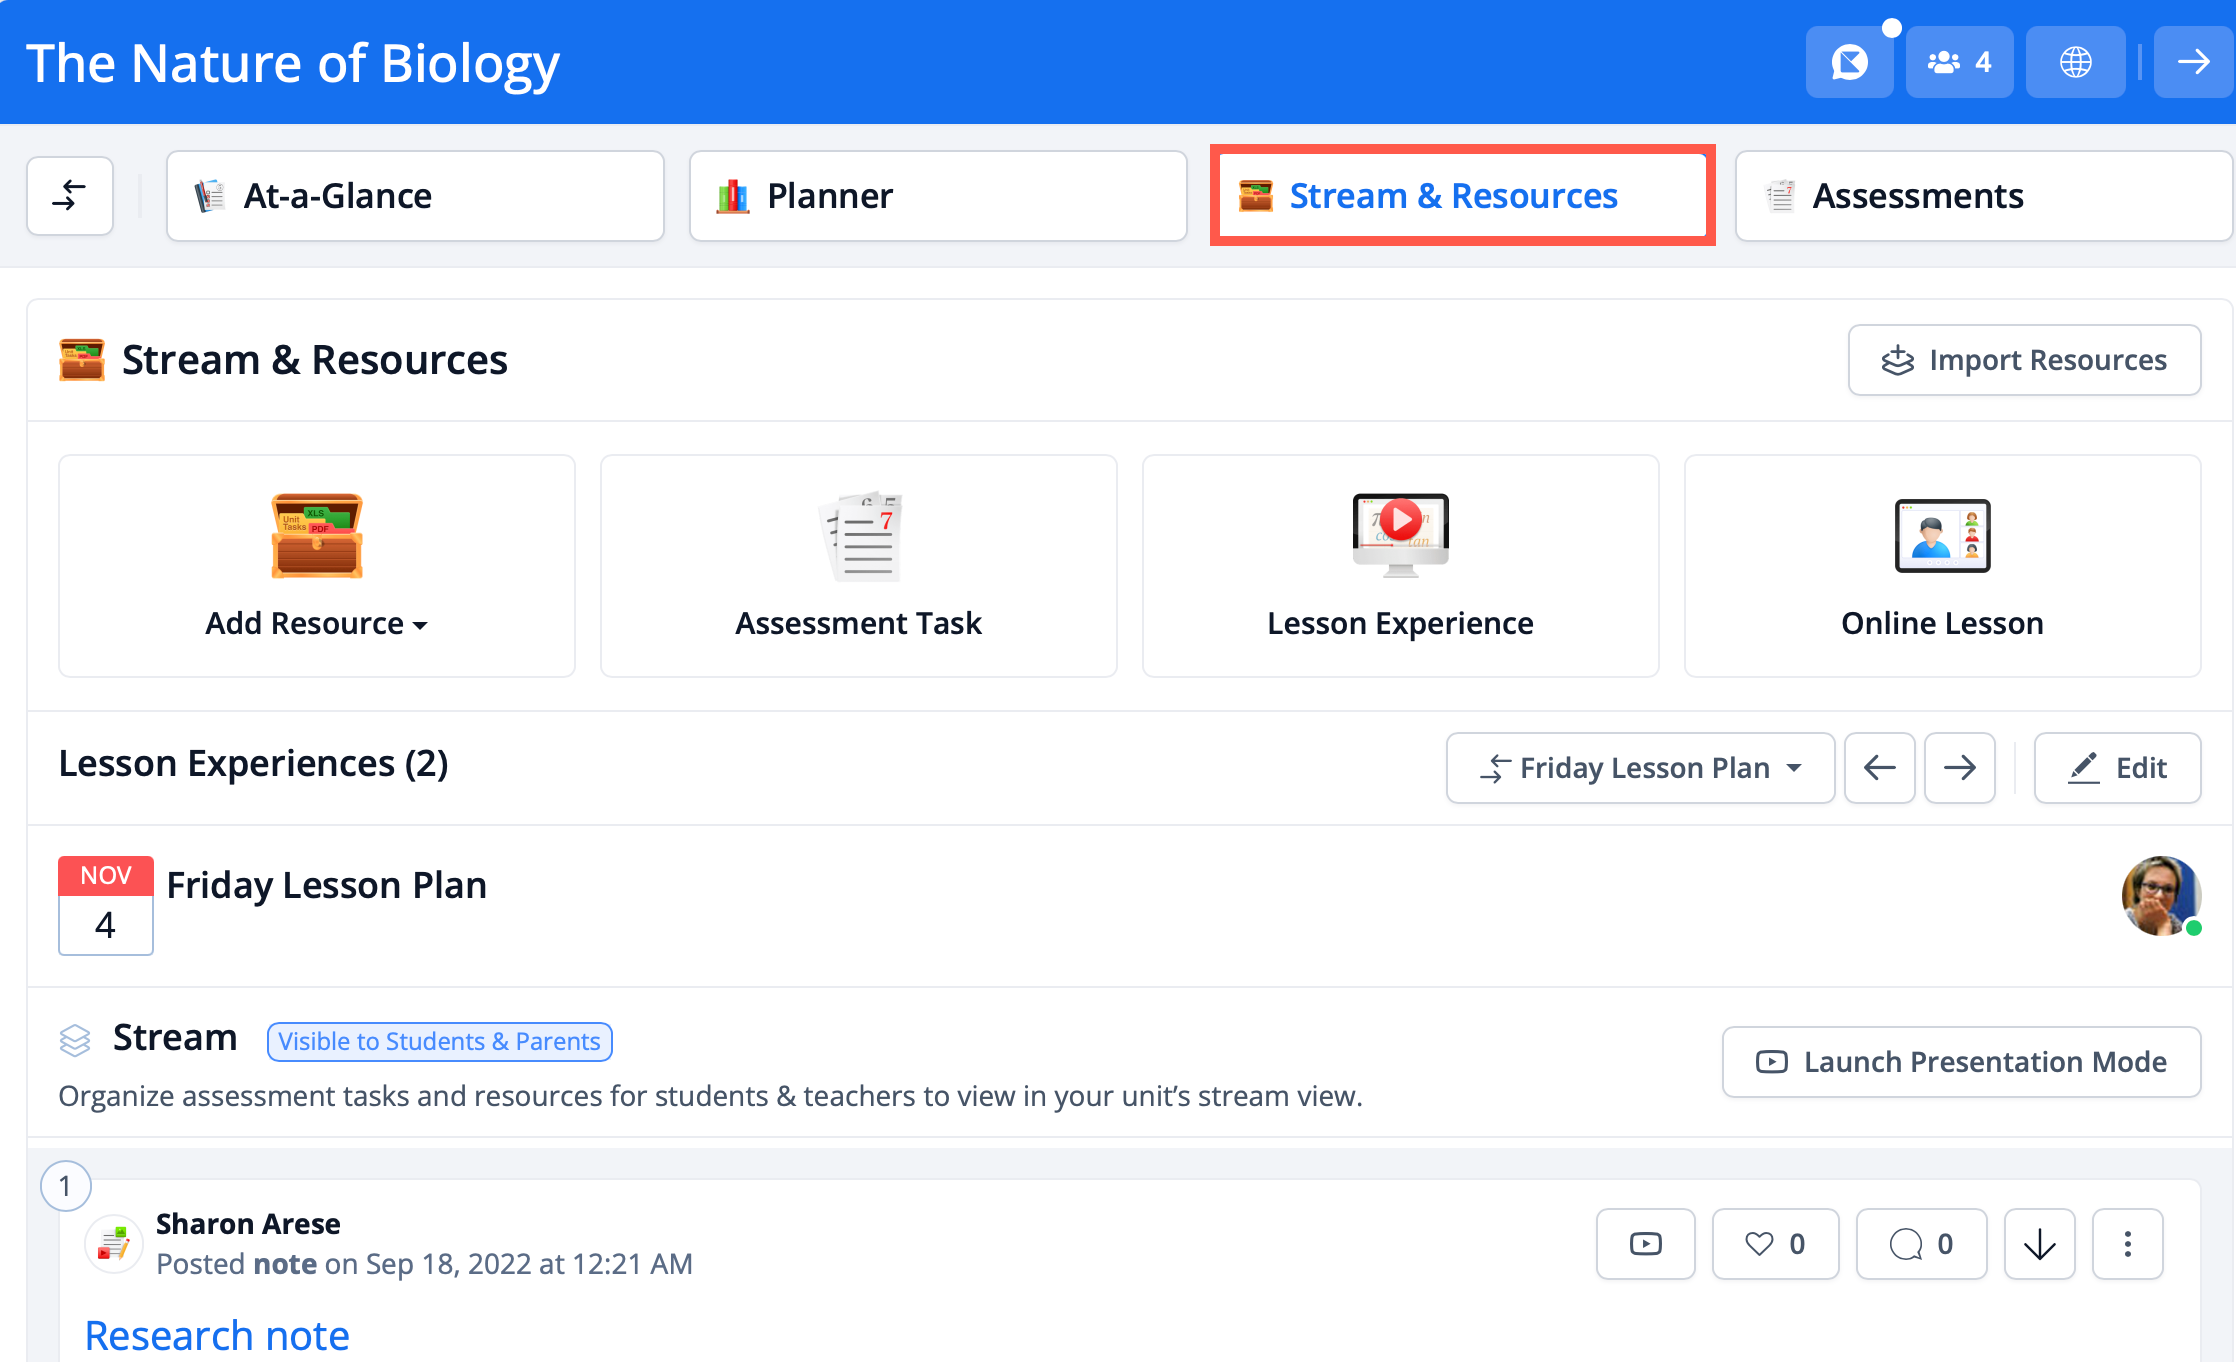
Task: Click Launch Presentation Mode button
Action: [x=1961, y=1062]
